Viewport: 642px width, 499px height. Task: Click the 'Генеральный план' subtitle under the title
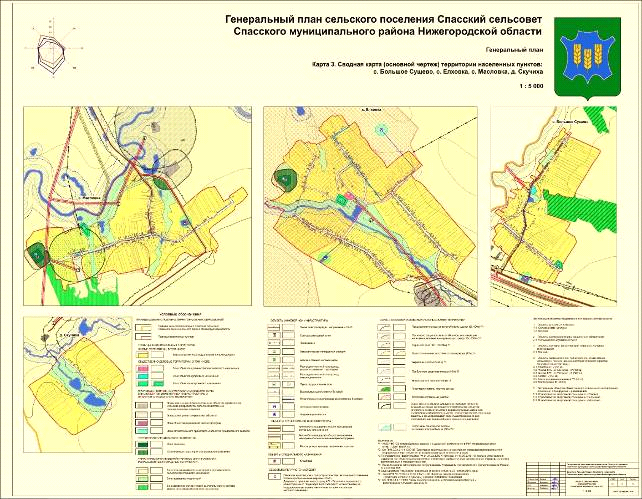tap(514, 50)
